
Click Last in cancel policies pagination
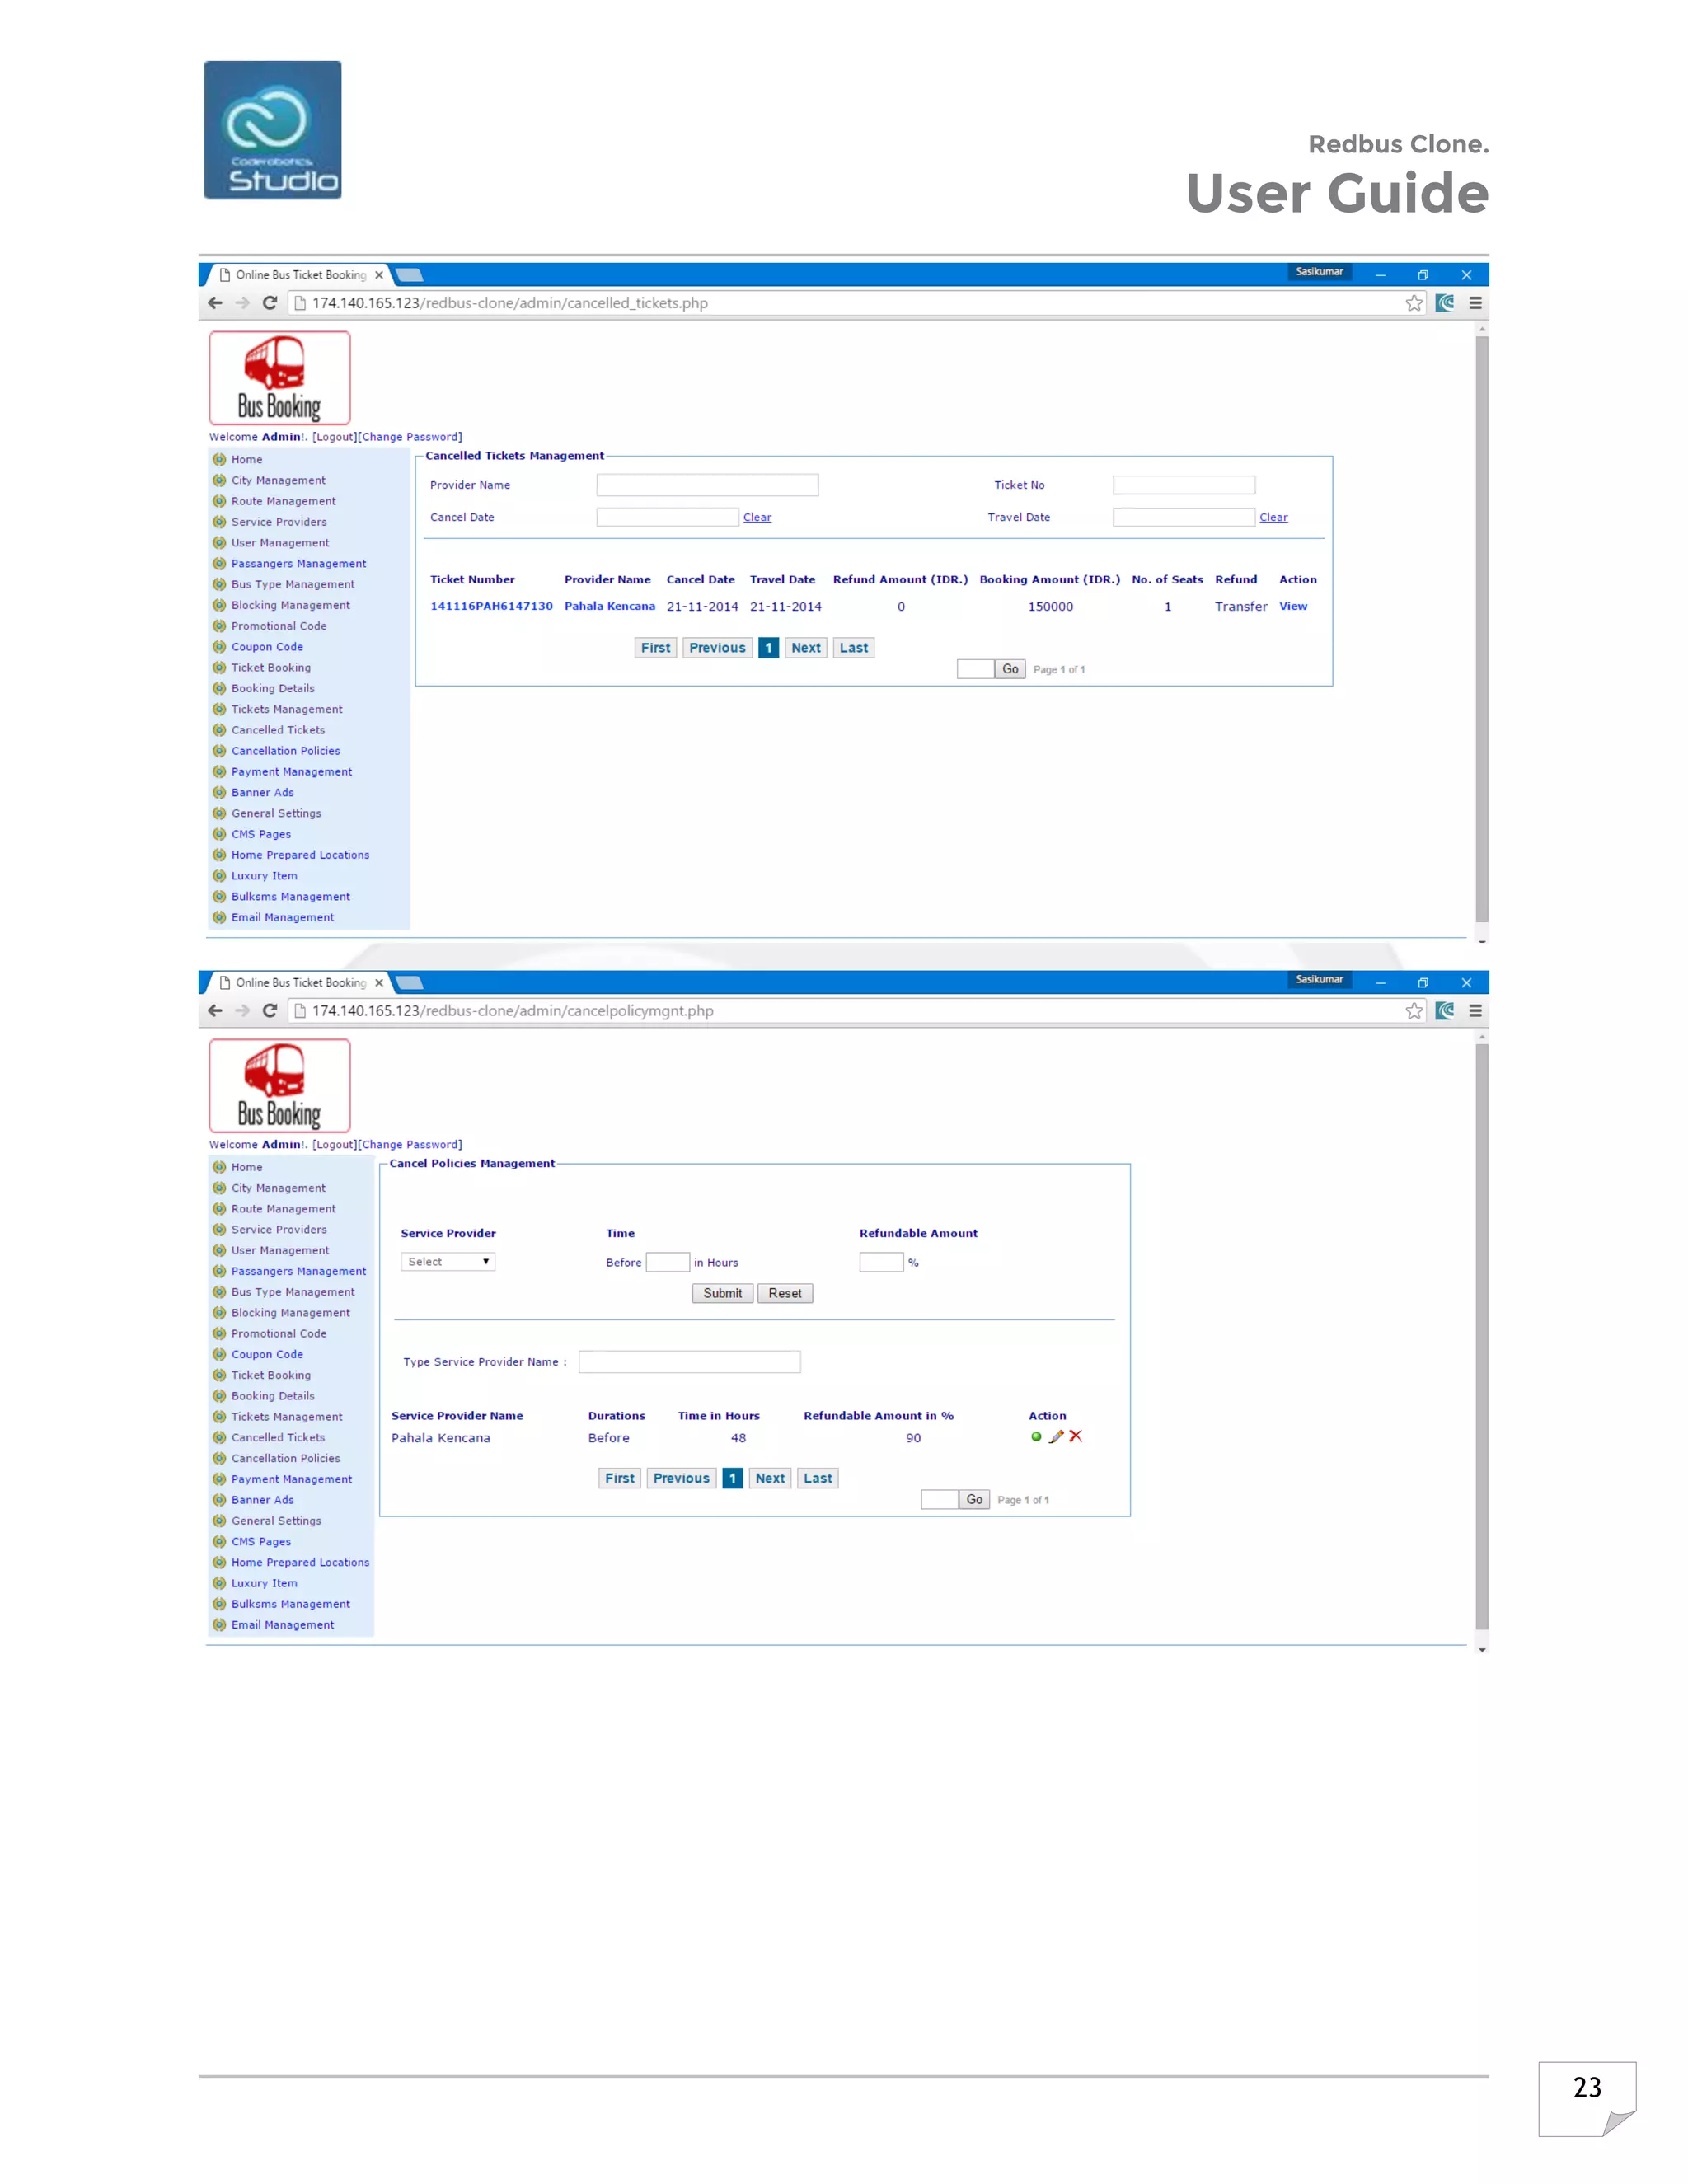coord(818,1479)
